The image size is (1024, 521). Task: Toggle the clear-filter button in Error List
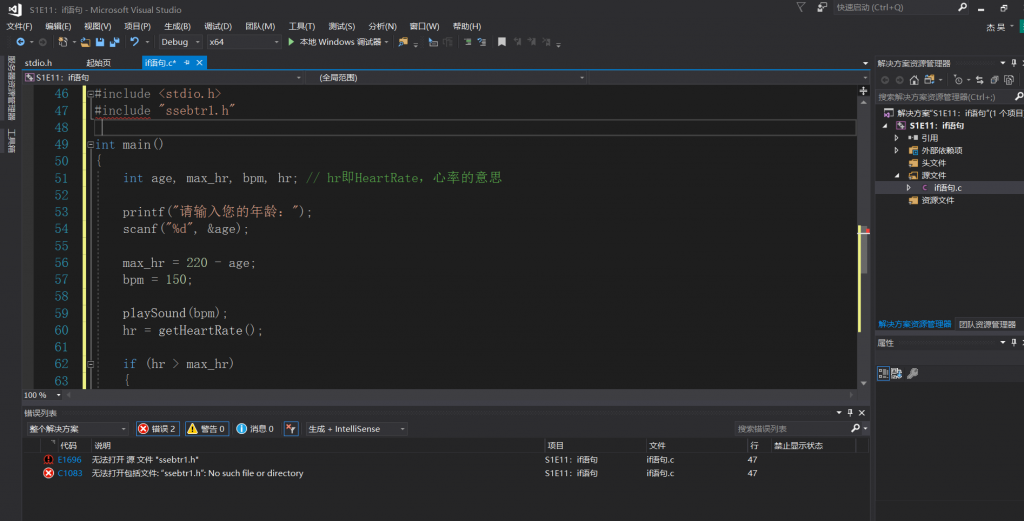[291, 429]
